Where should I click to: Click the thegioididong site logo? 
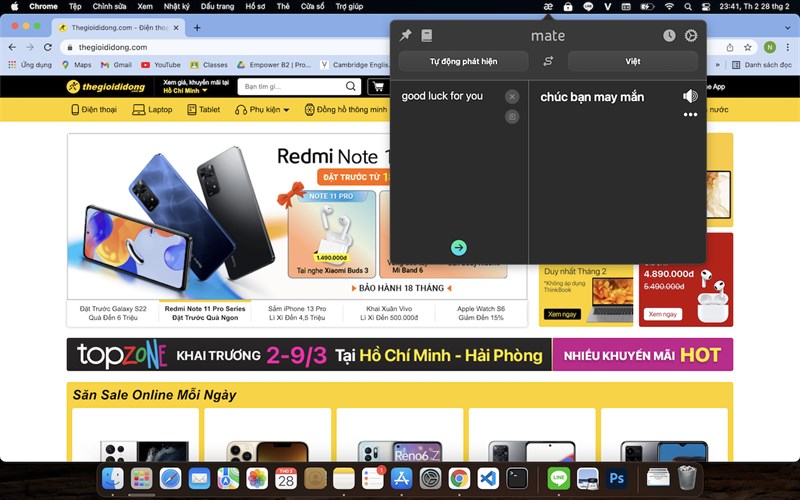106,86
